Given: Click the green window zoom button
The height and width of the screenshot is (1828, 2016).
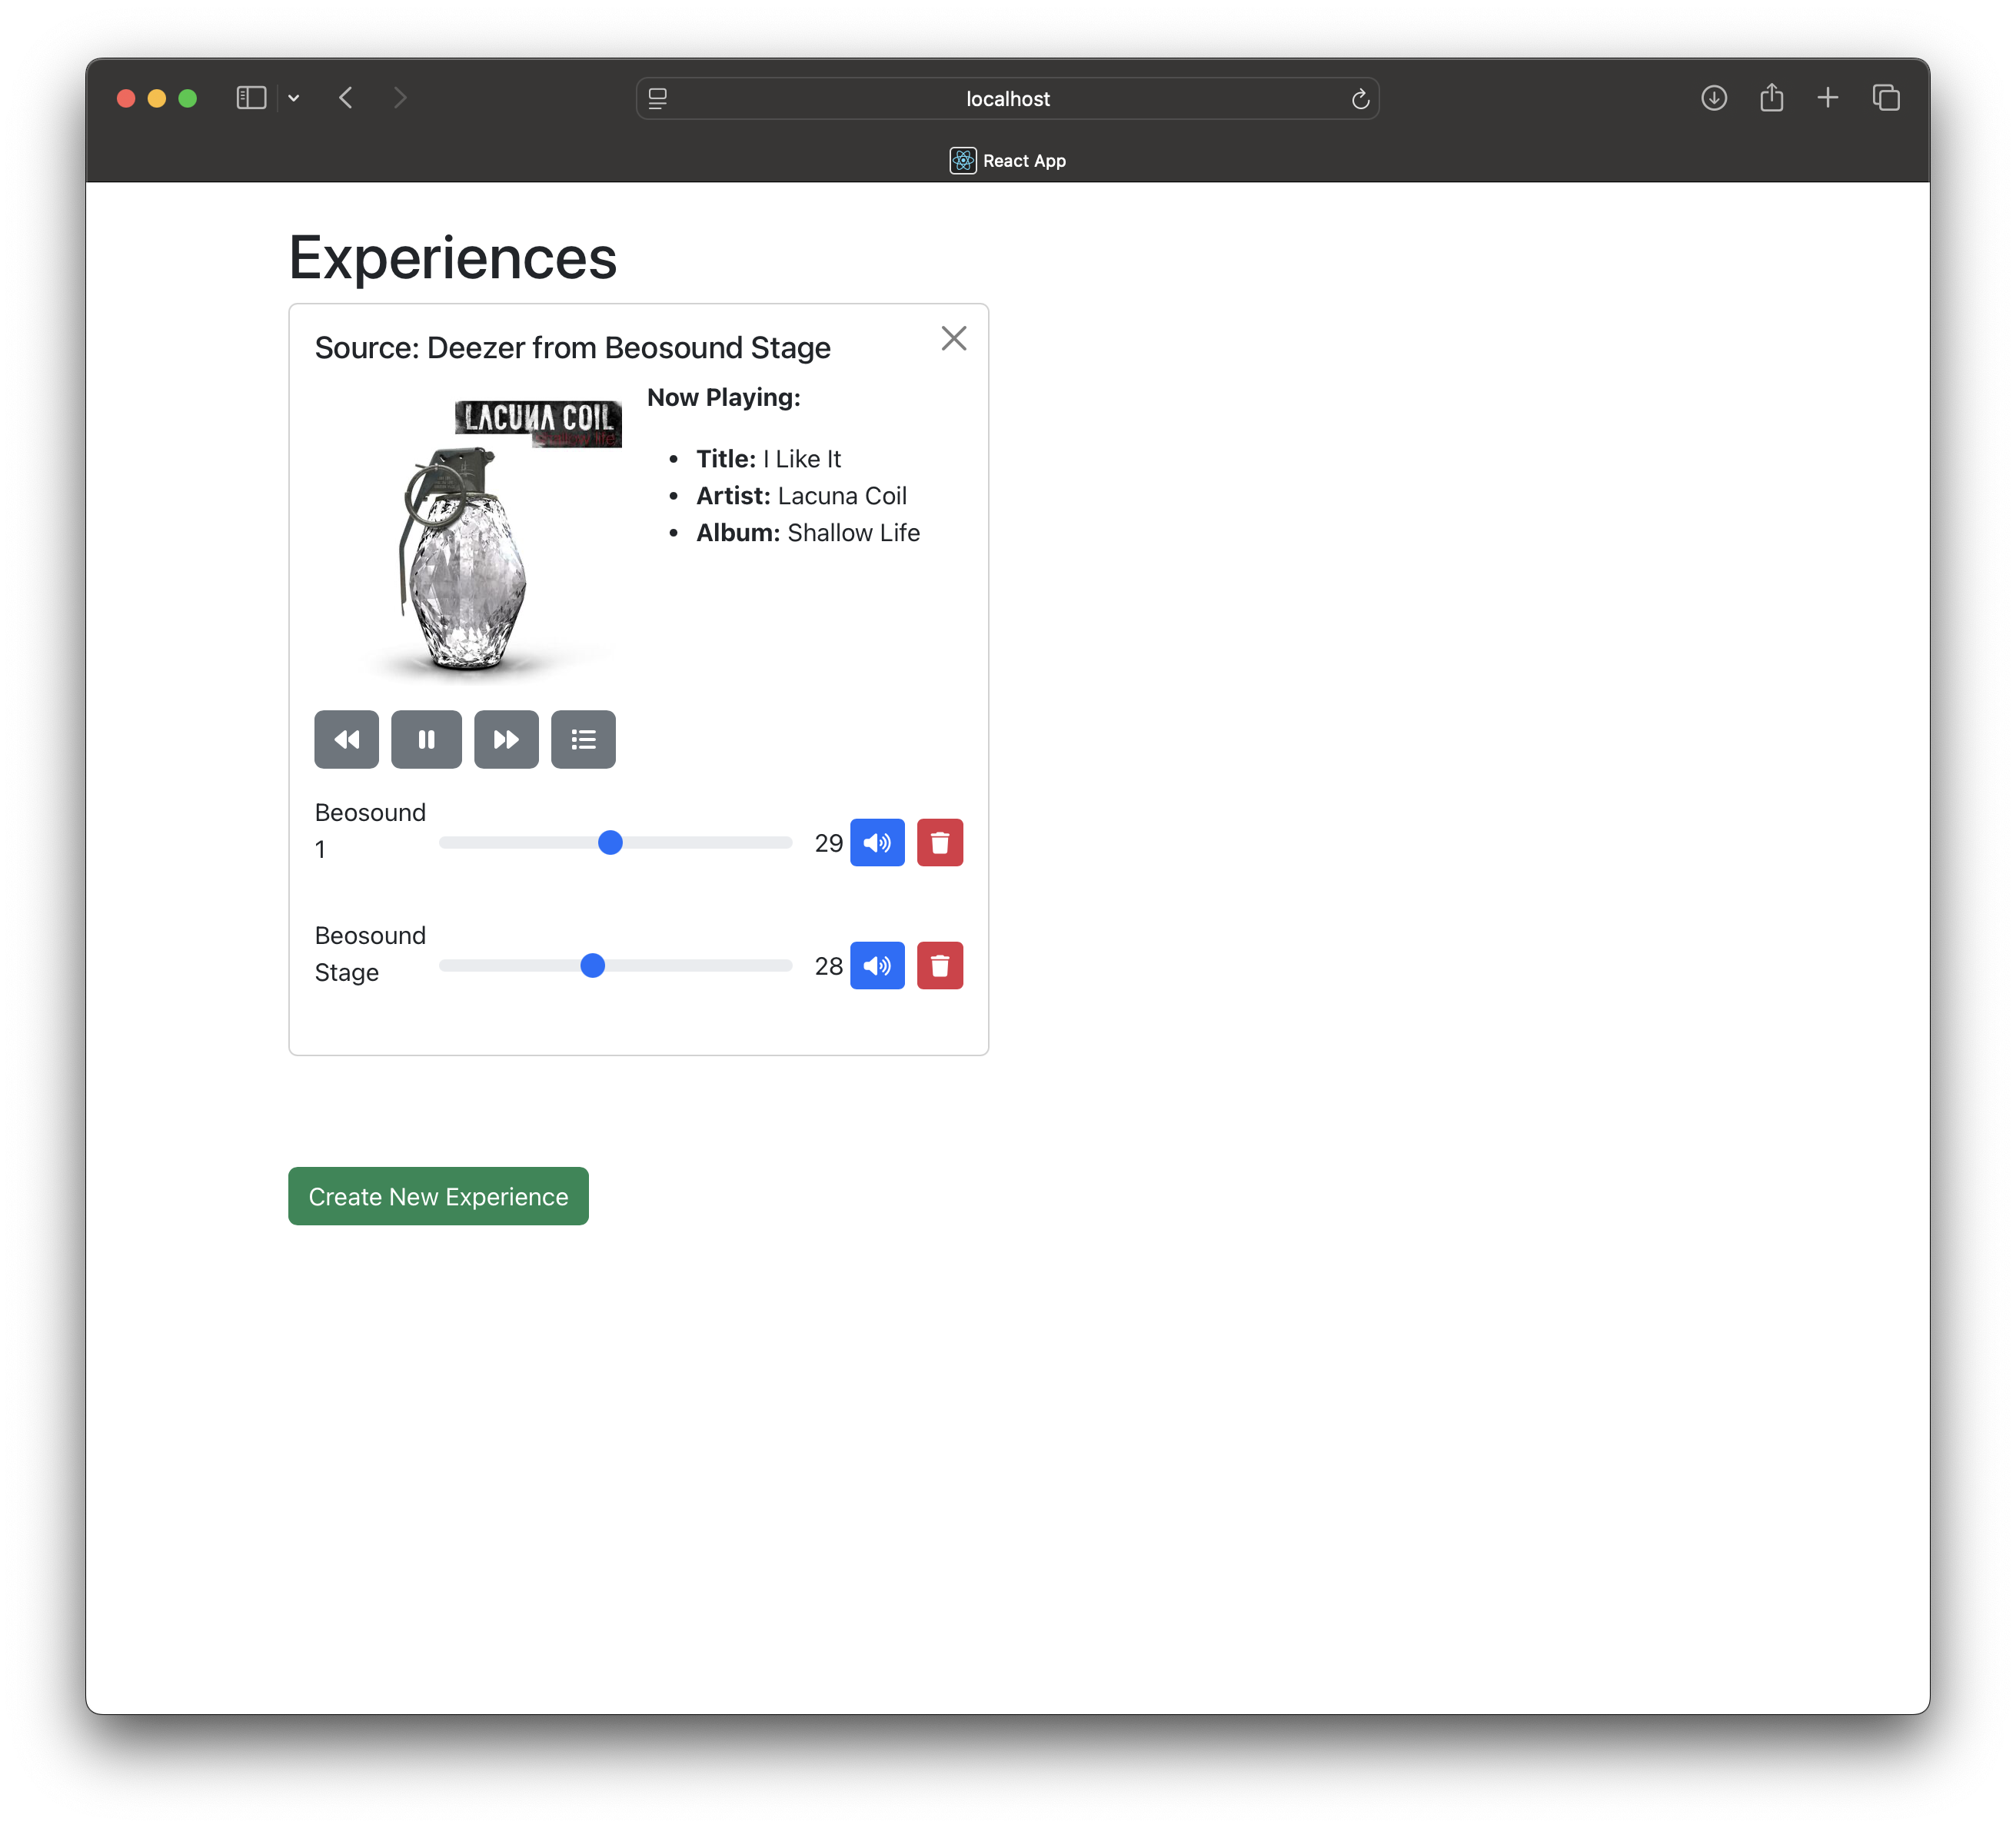Looking at the screenshot, I should (x=187, y=98).
